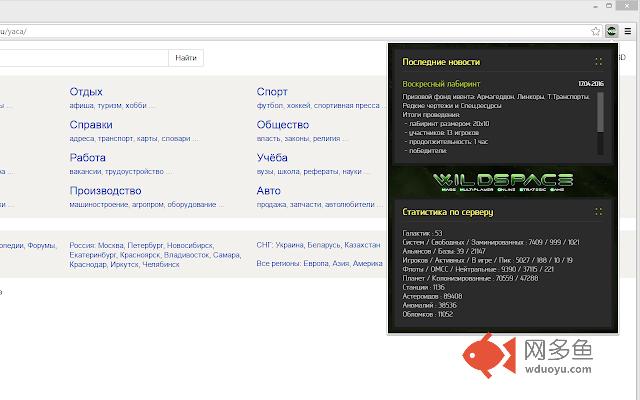Select the Петербург region link
The width and height of the screenshot is (640, 400).
[145, 245]
